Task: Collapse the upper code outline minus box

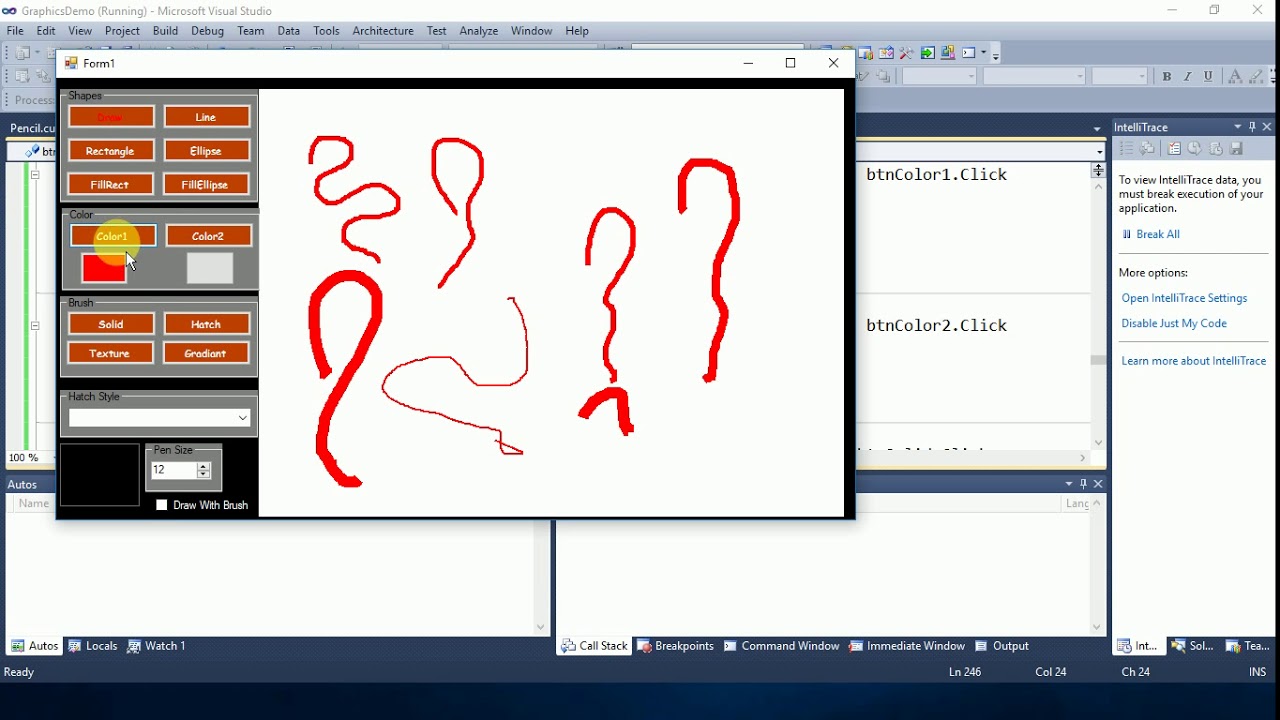Action: [35, 175]
